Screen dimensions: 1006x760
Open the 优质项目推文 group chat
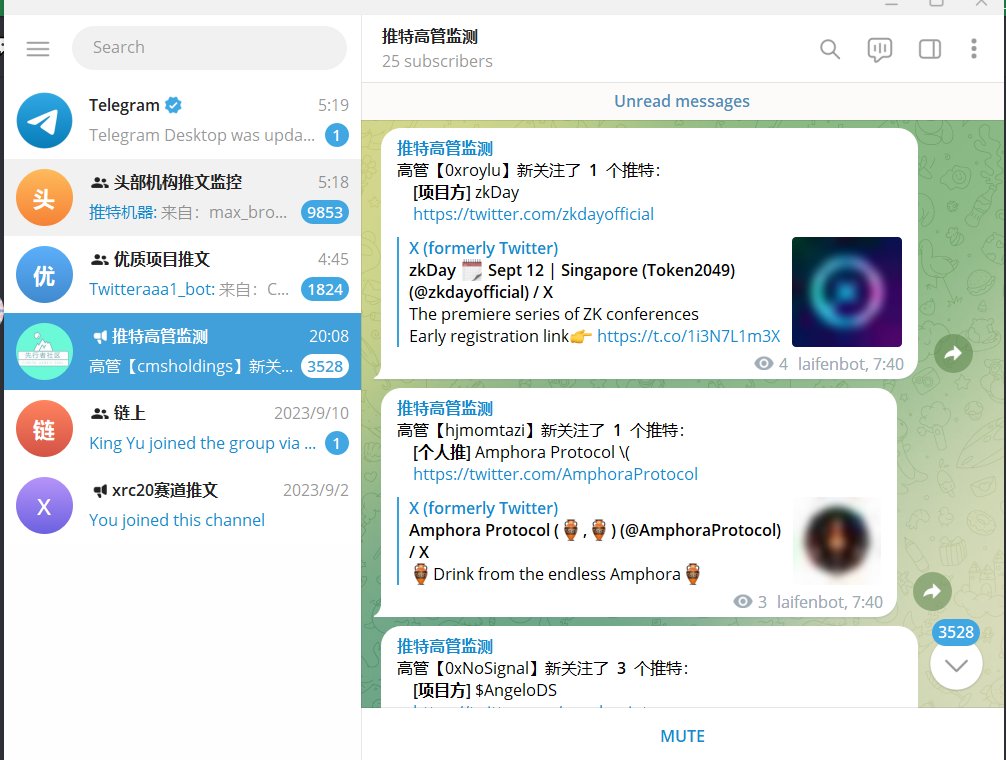tap(183, 274)
